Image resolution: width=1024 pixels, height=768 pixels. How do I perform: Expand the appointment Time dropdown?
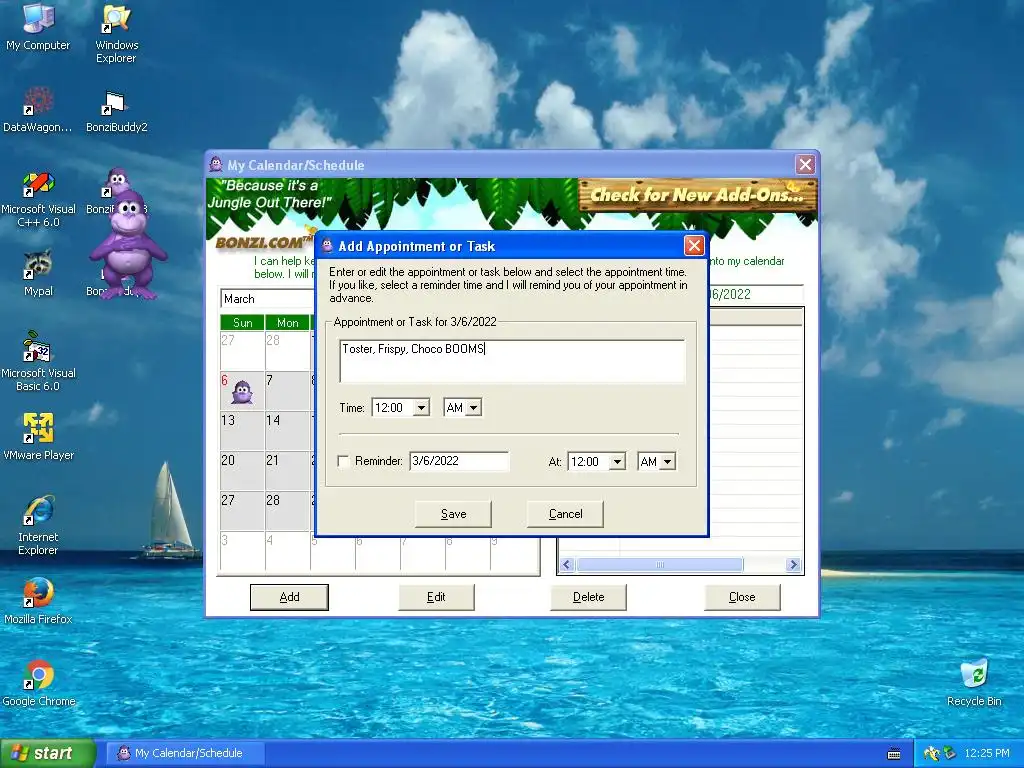pyautogui.click(x=421, y=408)
